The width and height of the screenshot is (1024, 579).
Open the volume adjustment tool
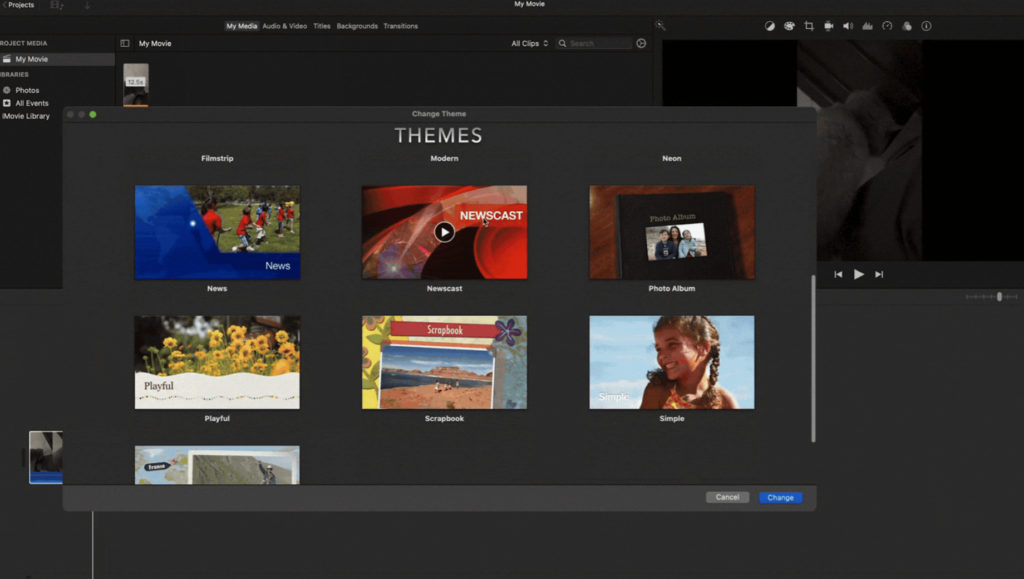pos(848,26)
